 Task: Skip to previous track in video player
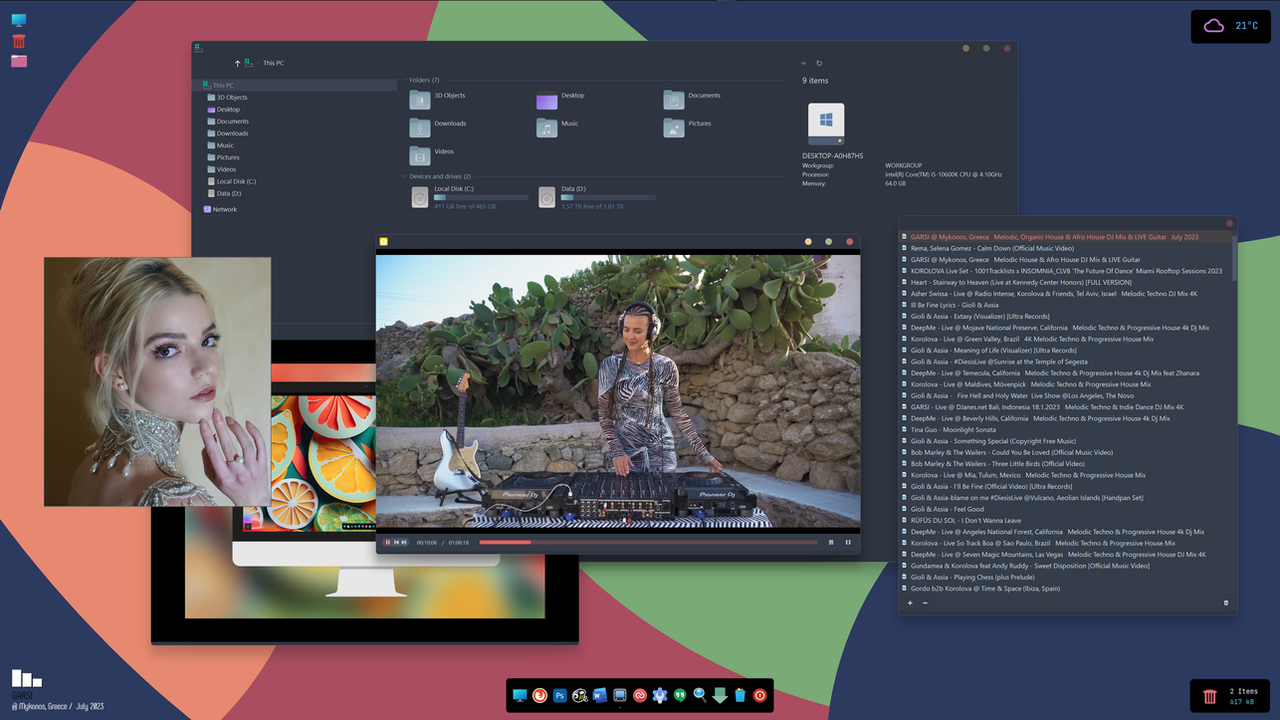[397, 542]
